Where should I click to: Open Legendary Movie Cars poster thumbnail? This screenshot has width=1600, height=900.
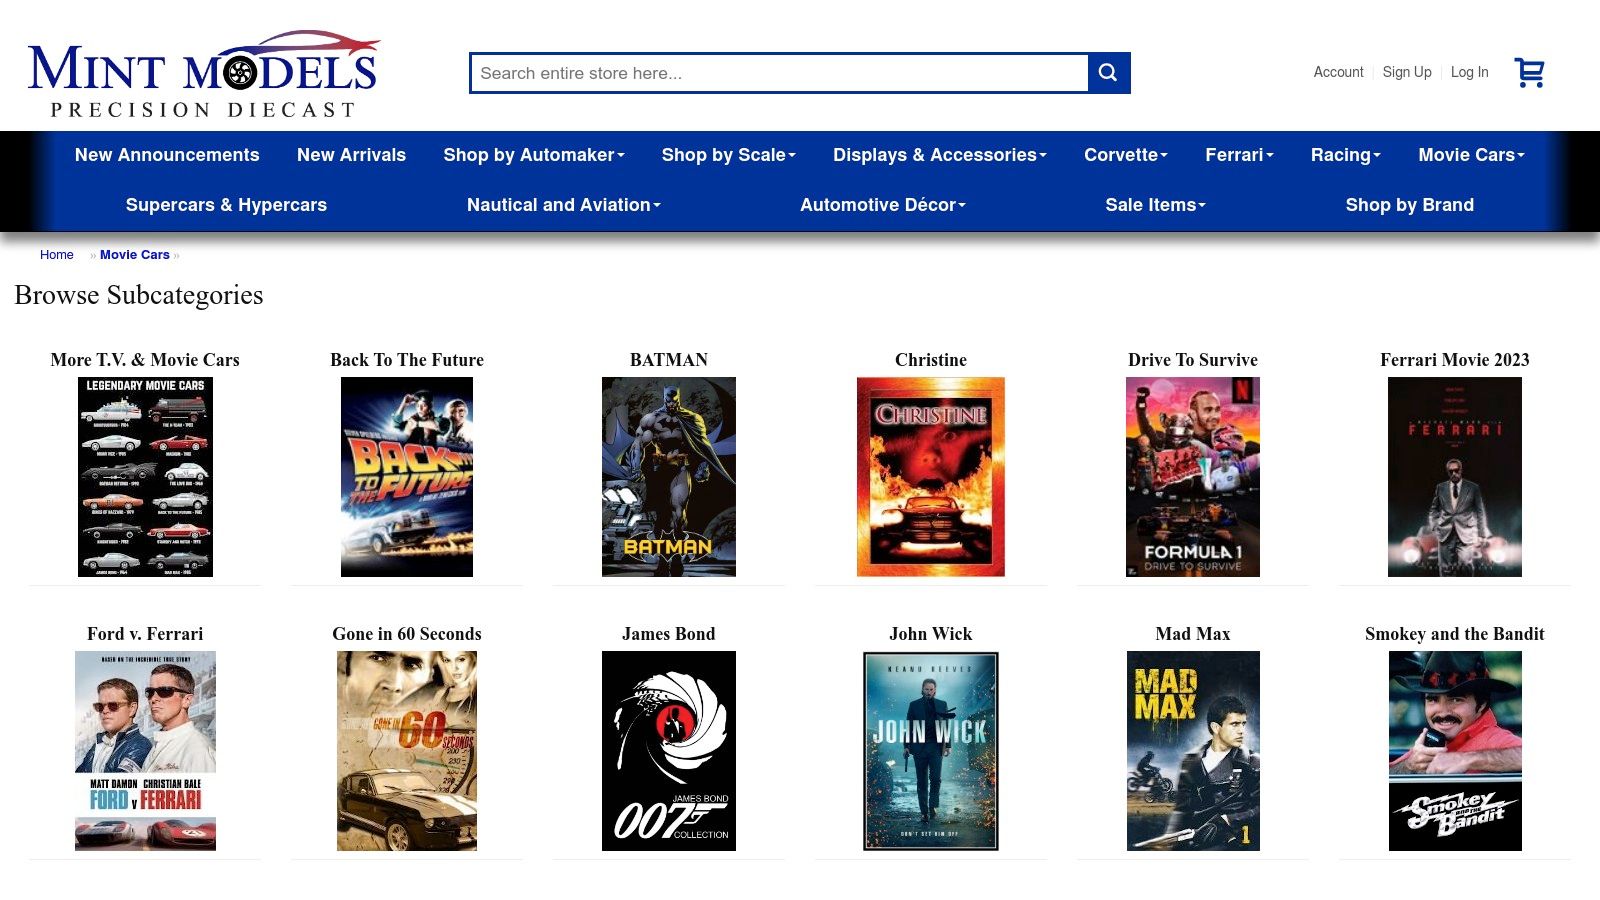click(145, 477)
